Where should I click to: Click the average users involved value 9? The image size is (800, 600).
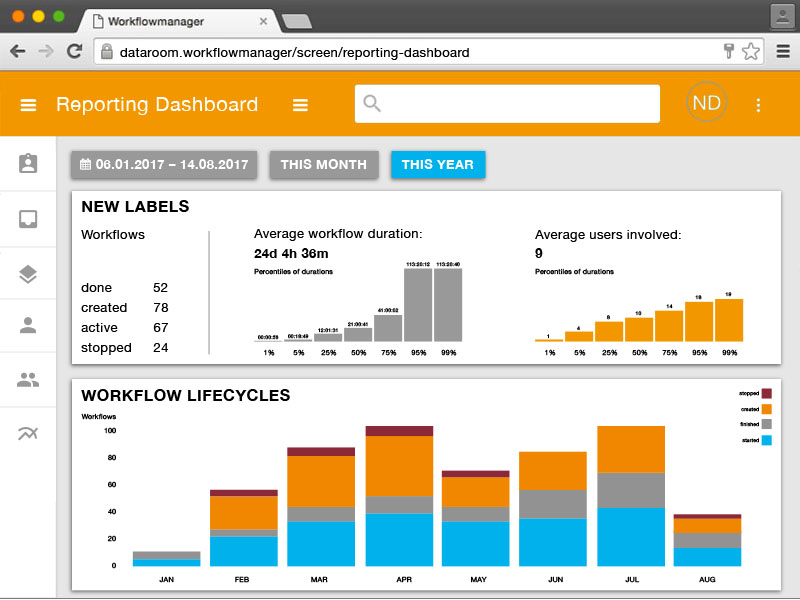pos(539,253)
